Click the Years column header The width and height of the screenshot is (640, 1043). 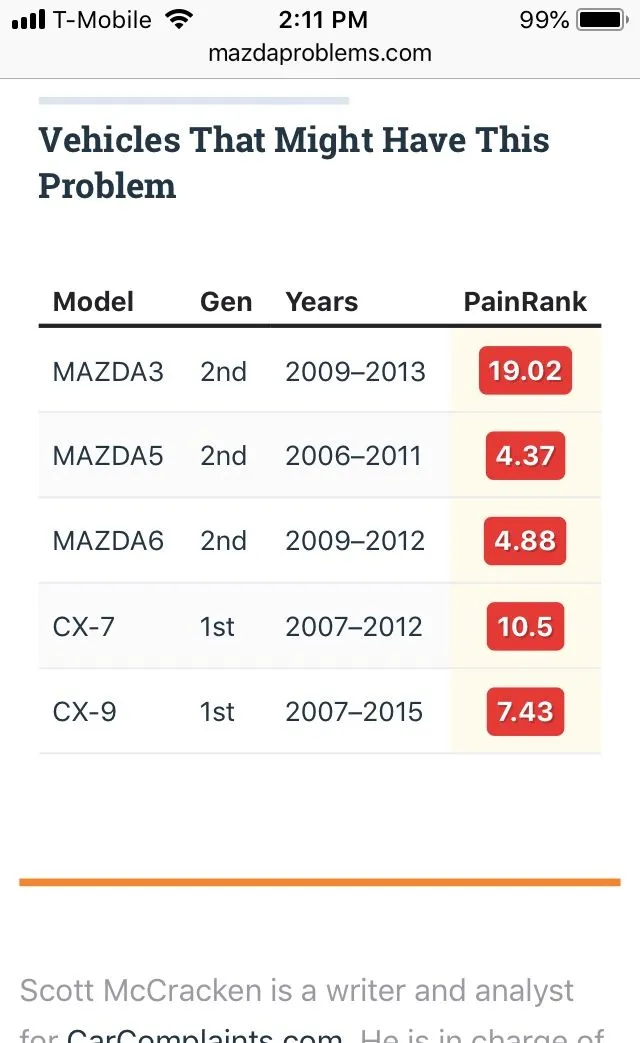[x=321, y=302]
